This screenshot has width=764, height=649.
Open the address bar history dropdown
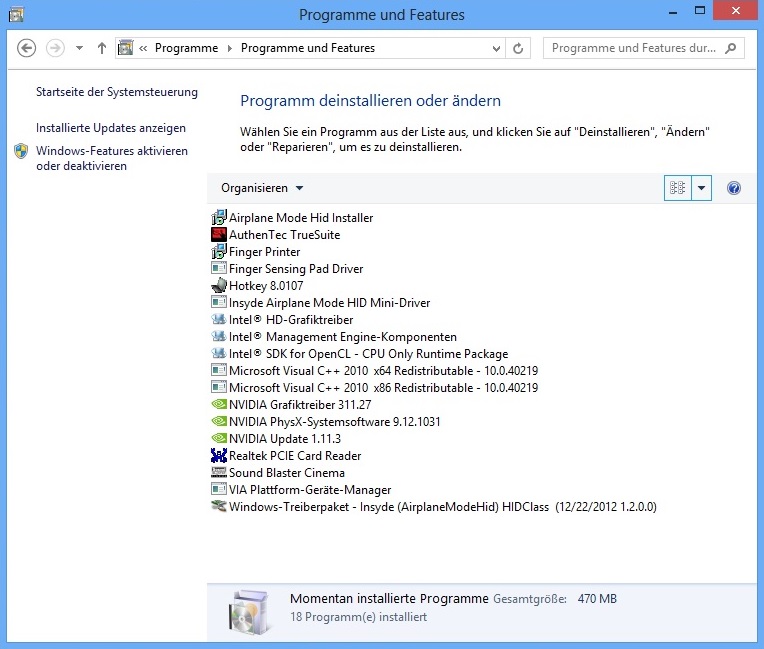(x=496, y=48)
